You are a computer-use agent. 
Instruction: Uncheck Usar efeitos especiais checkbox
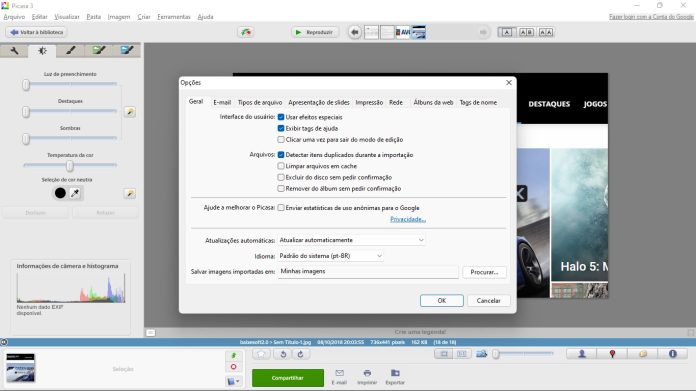tap(281, 117)
